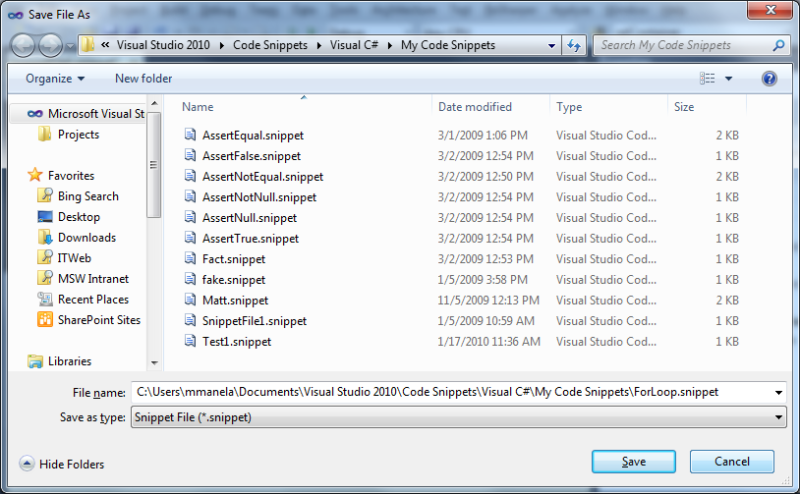Sort by Type column header
800x494 pixels.
(569, 107)
